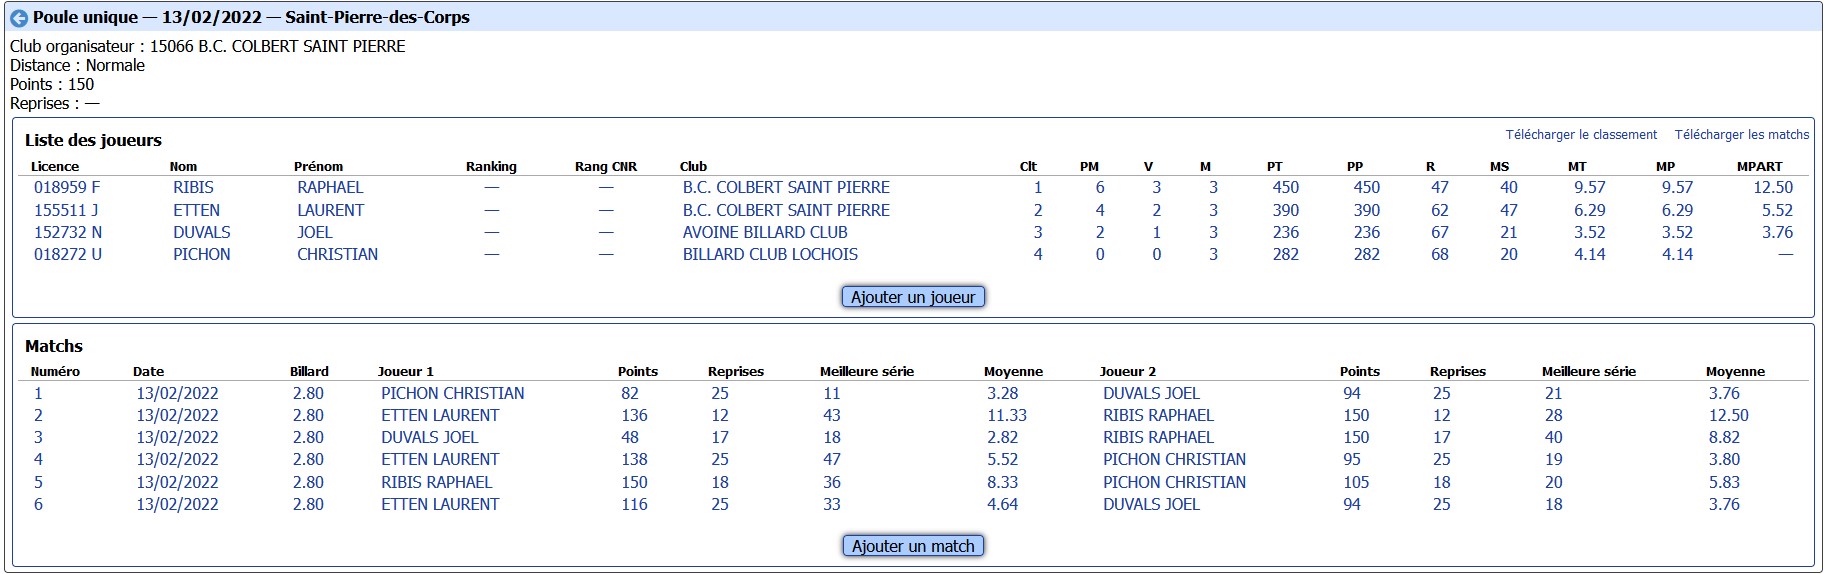Click RIBIS's club B.C. COLBERT SAINT PIERRE
This screenshot has height=574, width=1830.
pyautogui.click(x=786, y=187)
